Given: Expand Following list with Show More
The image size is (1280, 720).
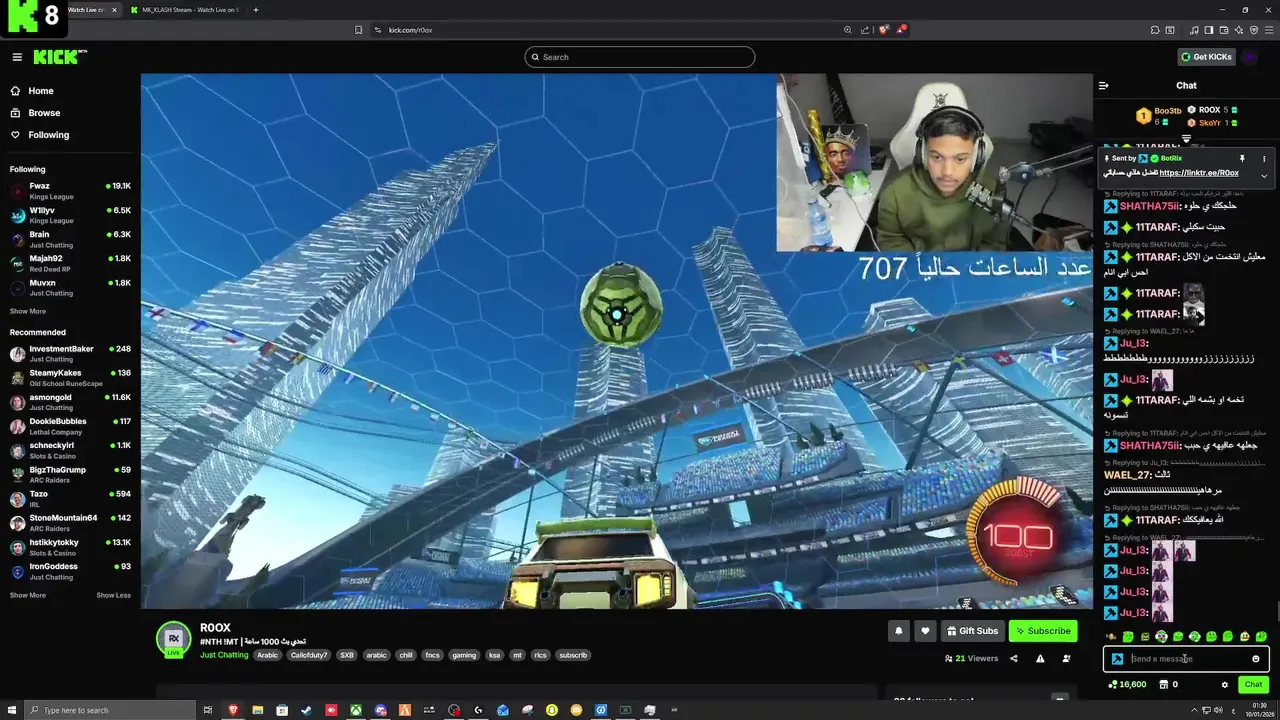Looking at the screenshot, I should 28,311.
